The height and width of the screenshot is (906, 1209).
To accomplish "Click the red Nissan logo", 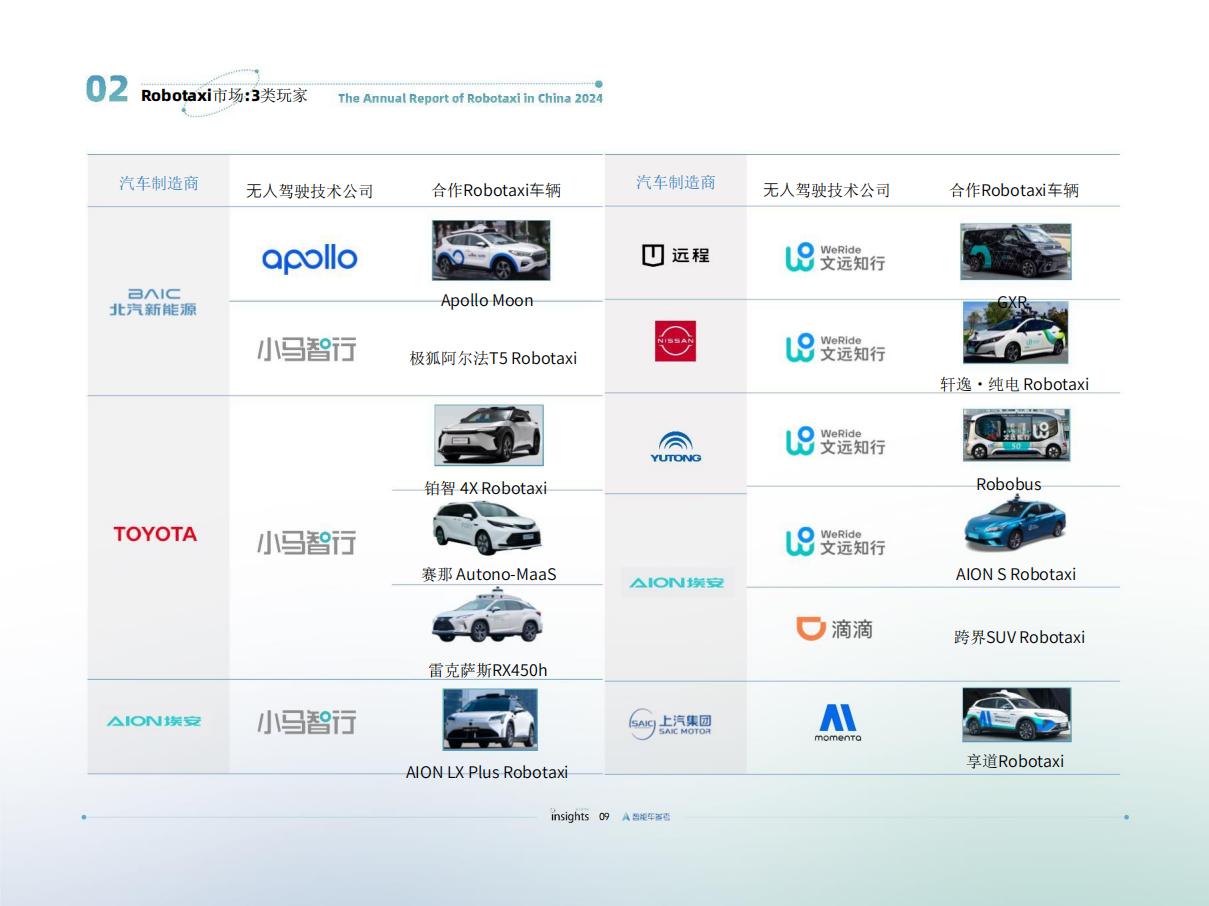I will (x=675, y=341).
